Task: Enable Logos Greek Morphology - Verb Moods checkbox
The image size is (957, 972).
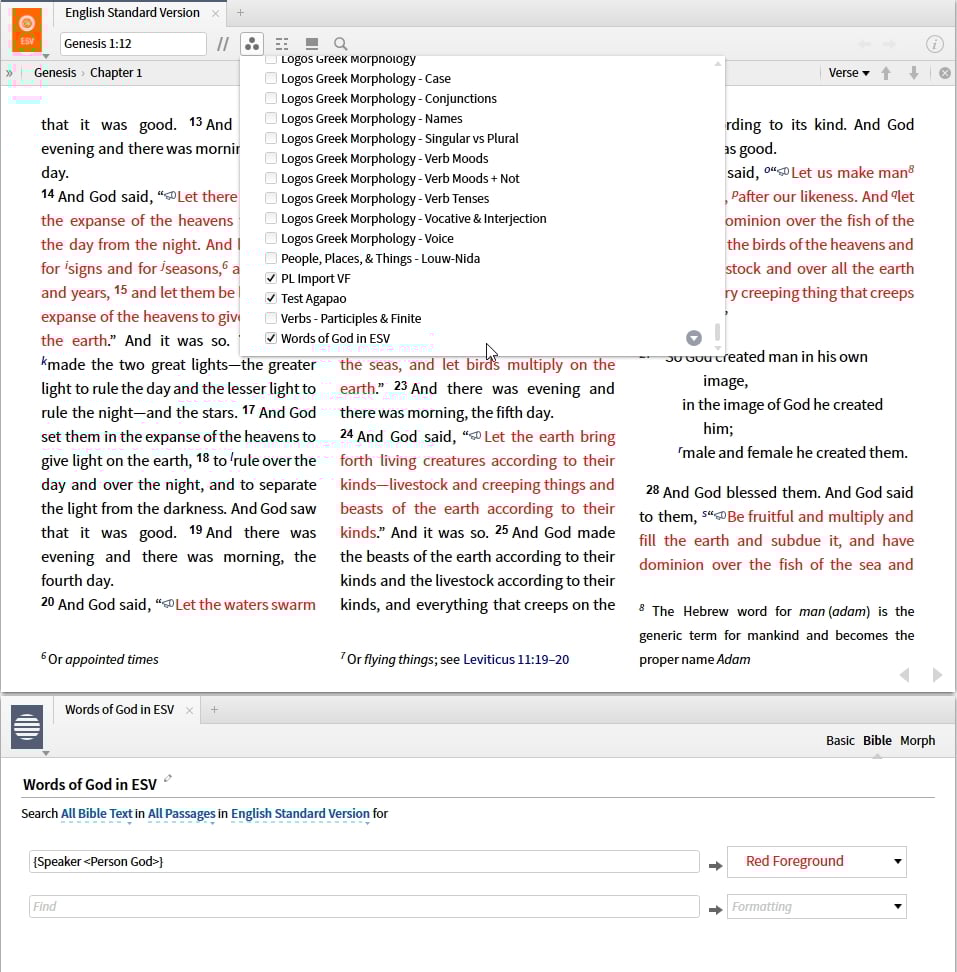Action: pyautogui.click(x=271, y=158)
